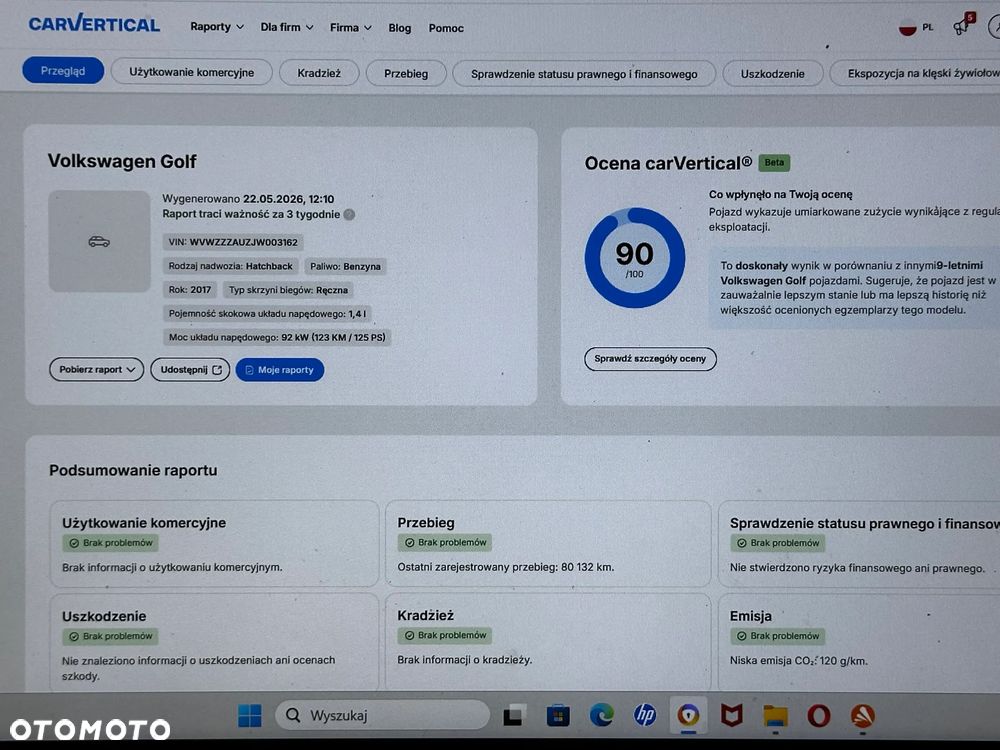Click the search magnifier in taskbar
The height and width of the screenshot is (750, 1000).
(x=293, y=715)
